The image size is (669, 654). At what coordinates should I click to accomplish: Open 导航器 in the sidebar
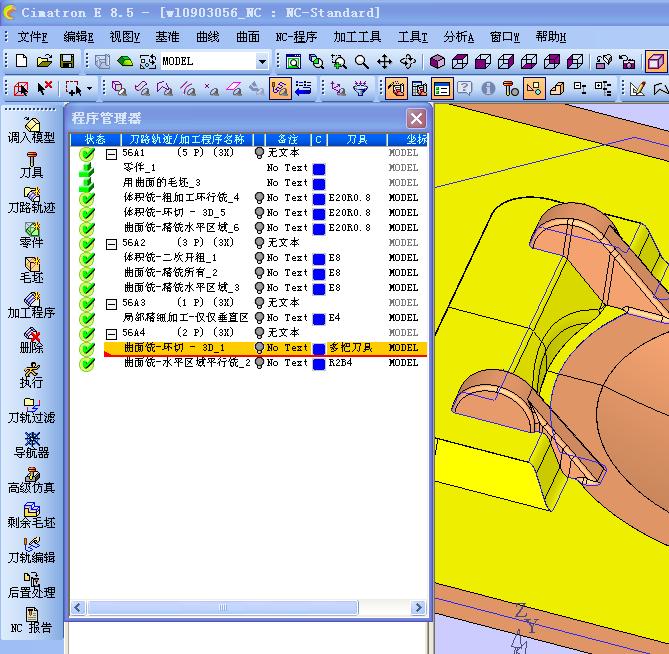[31, 445]
